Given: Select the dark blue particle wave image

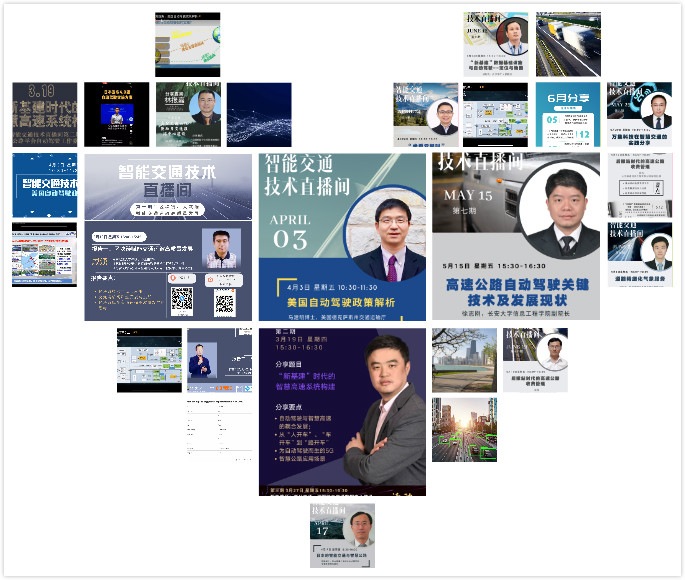Looking at the screenshot, I should click(259, 115).
